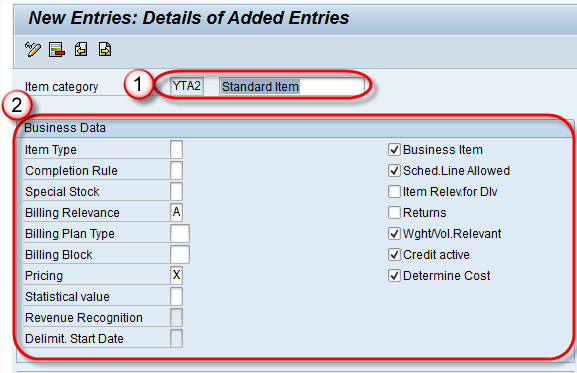Click the Item category code field YTA2
This screenshot has width=577, height=373.
tap(187, 86)
